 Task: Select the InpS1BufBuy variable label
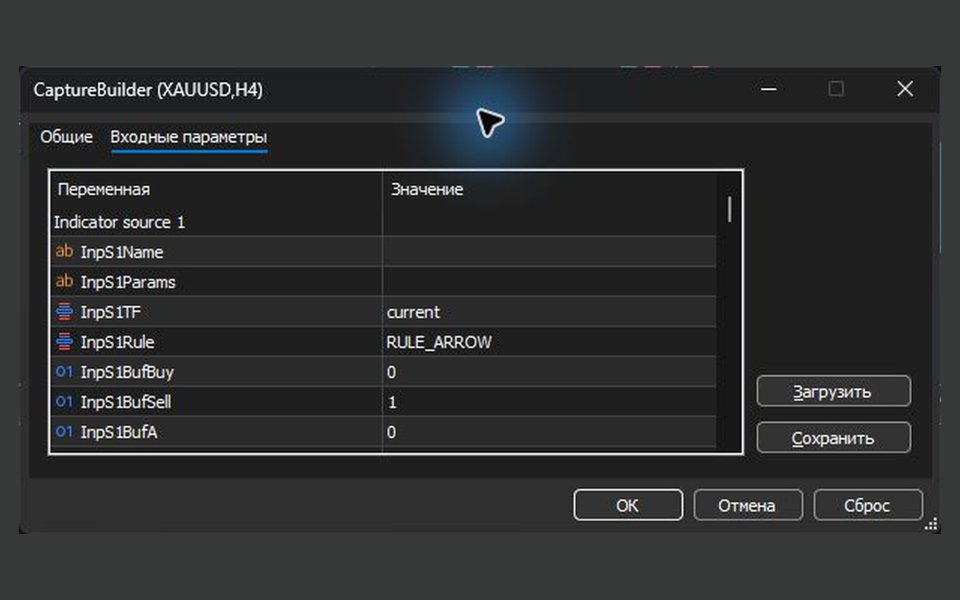coord(127,372)
